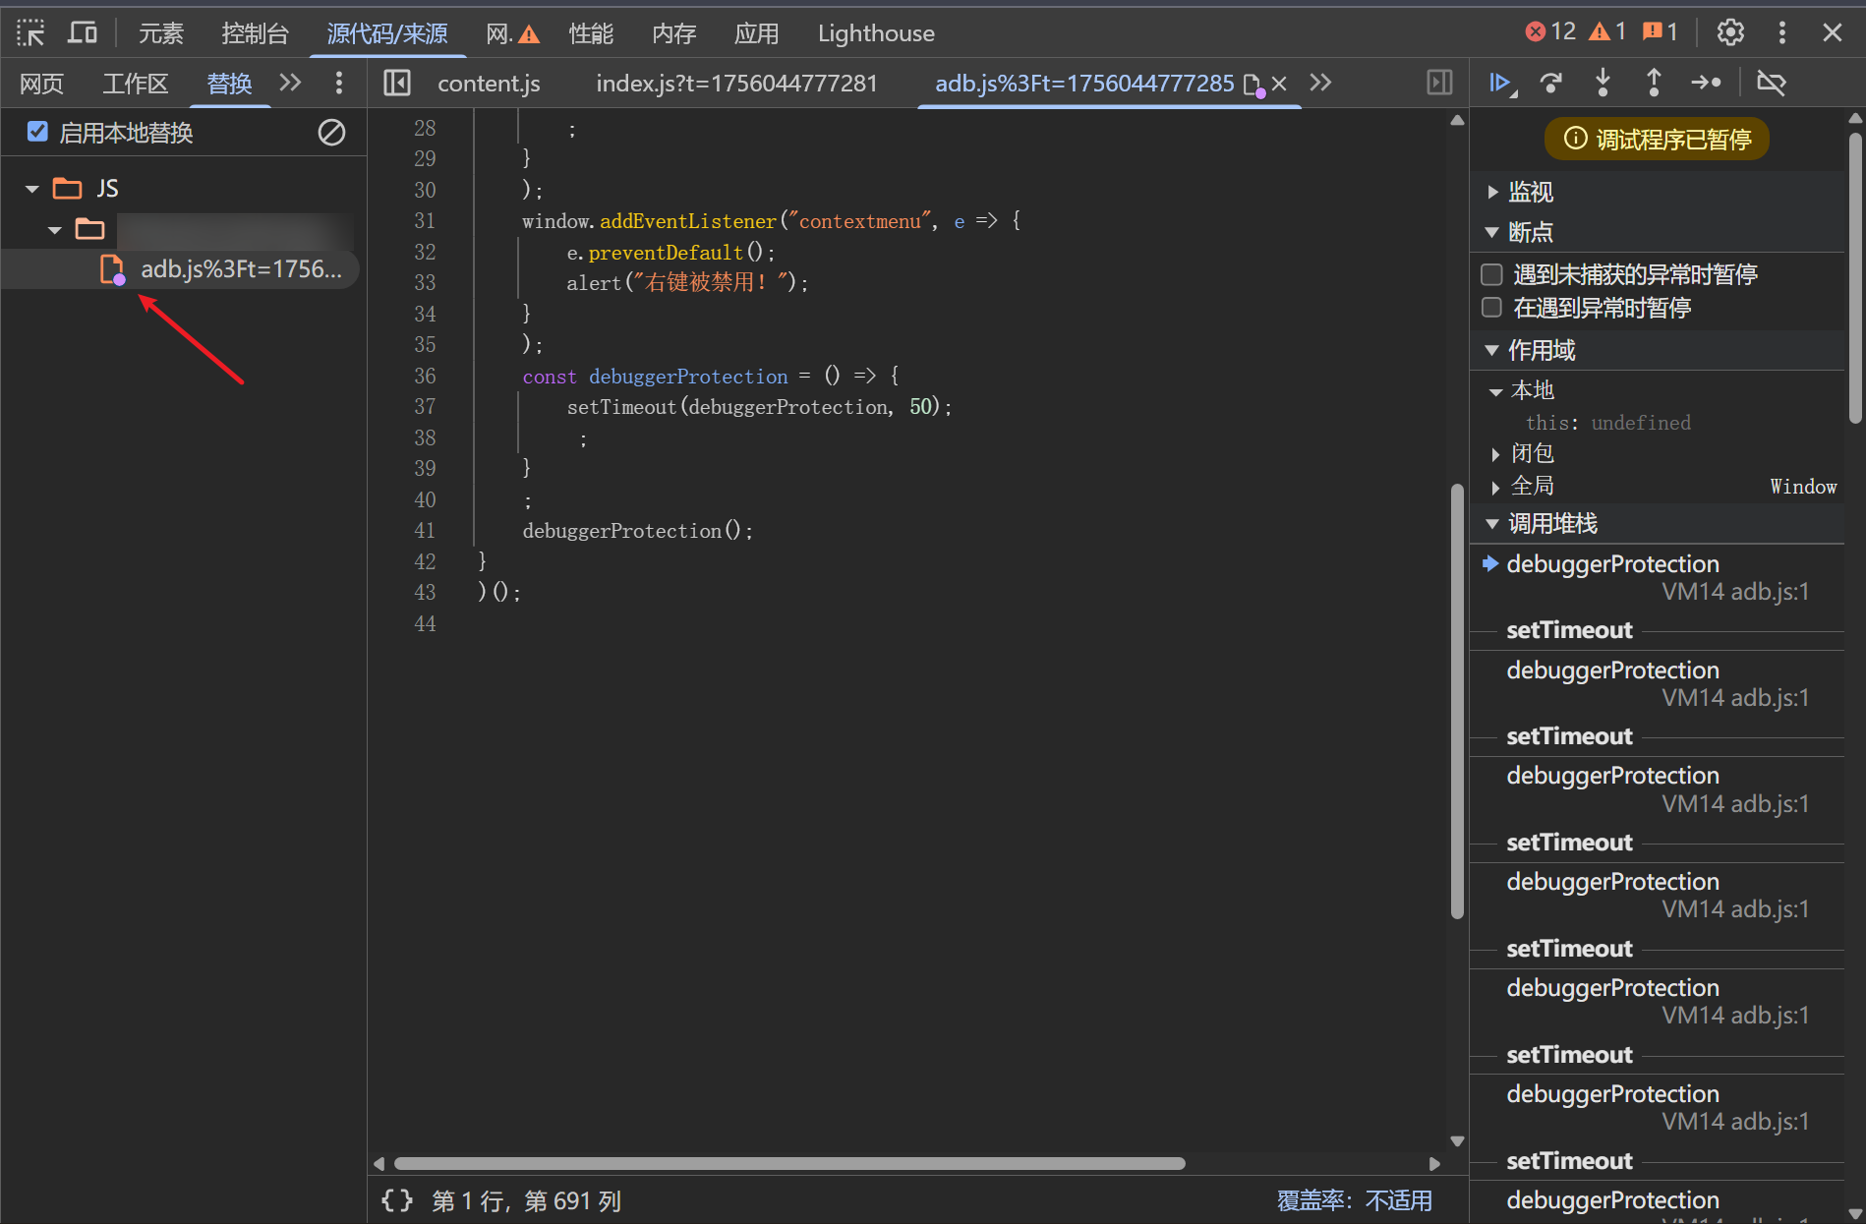Viewport: 1866px width, 1224px height.
Task: Collapse the 调用堆栈 section
Action: (x=1552, y=523)
